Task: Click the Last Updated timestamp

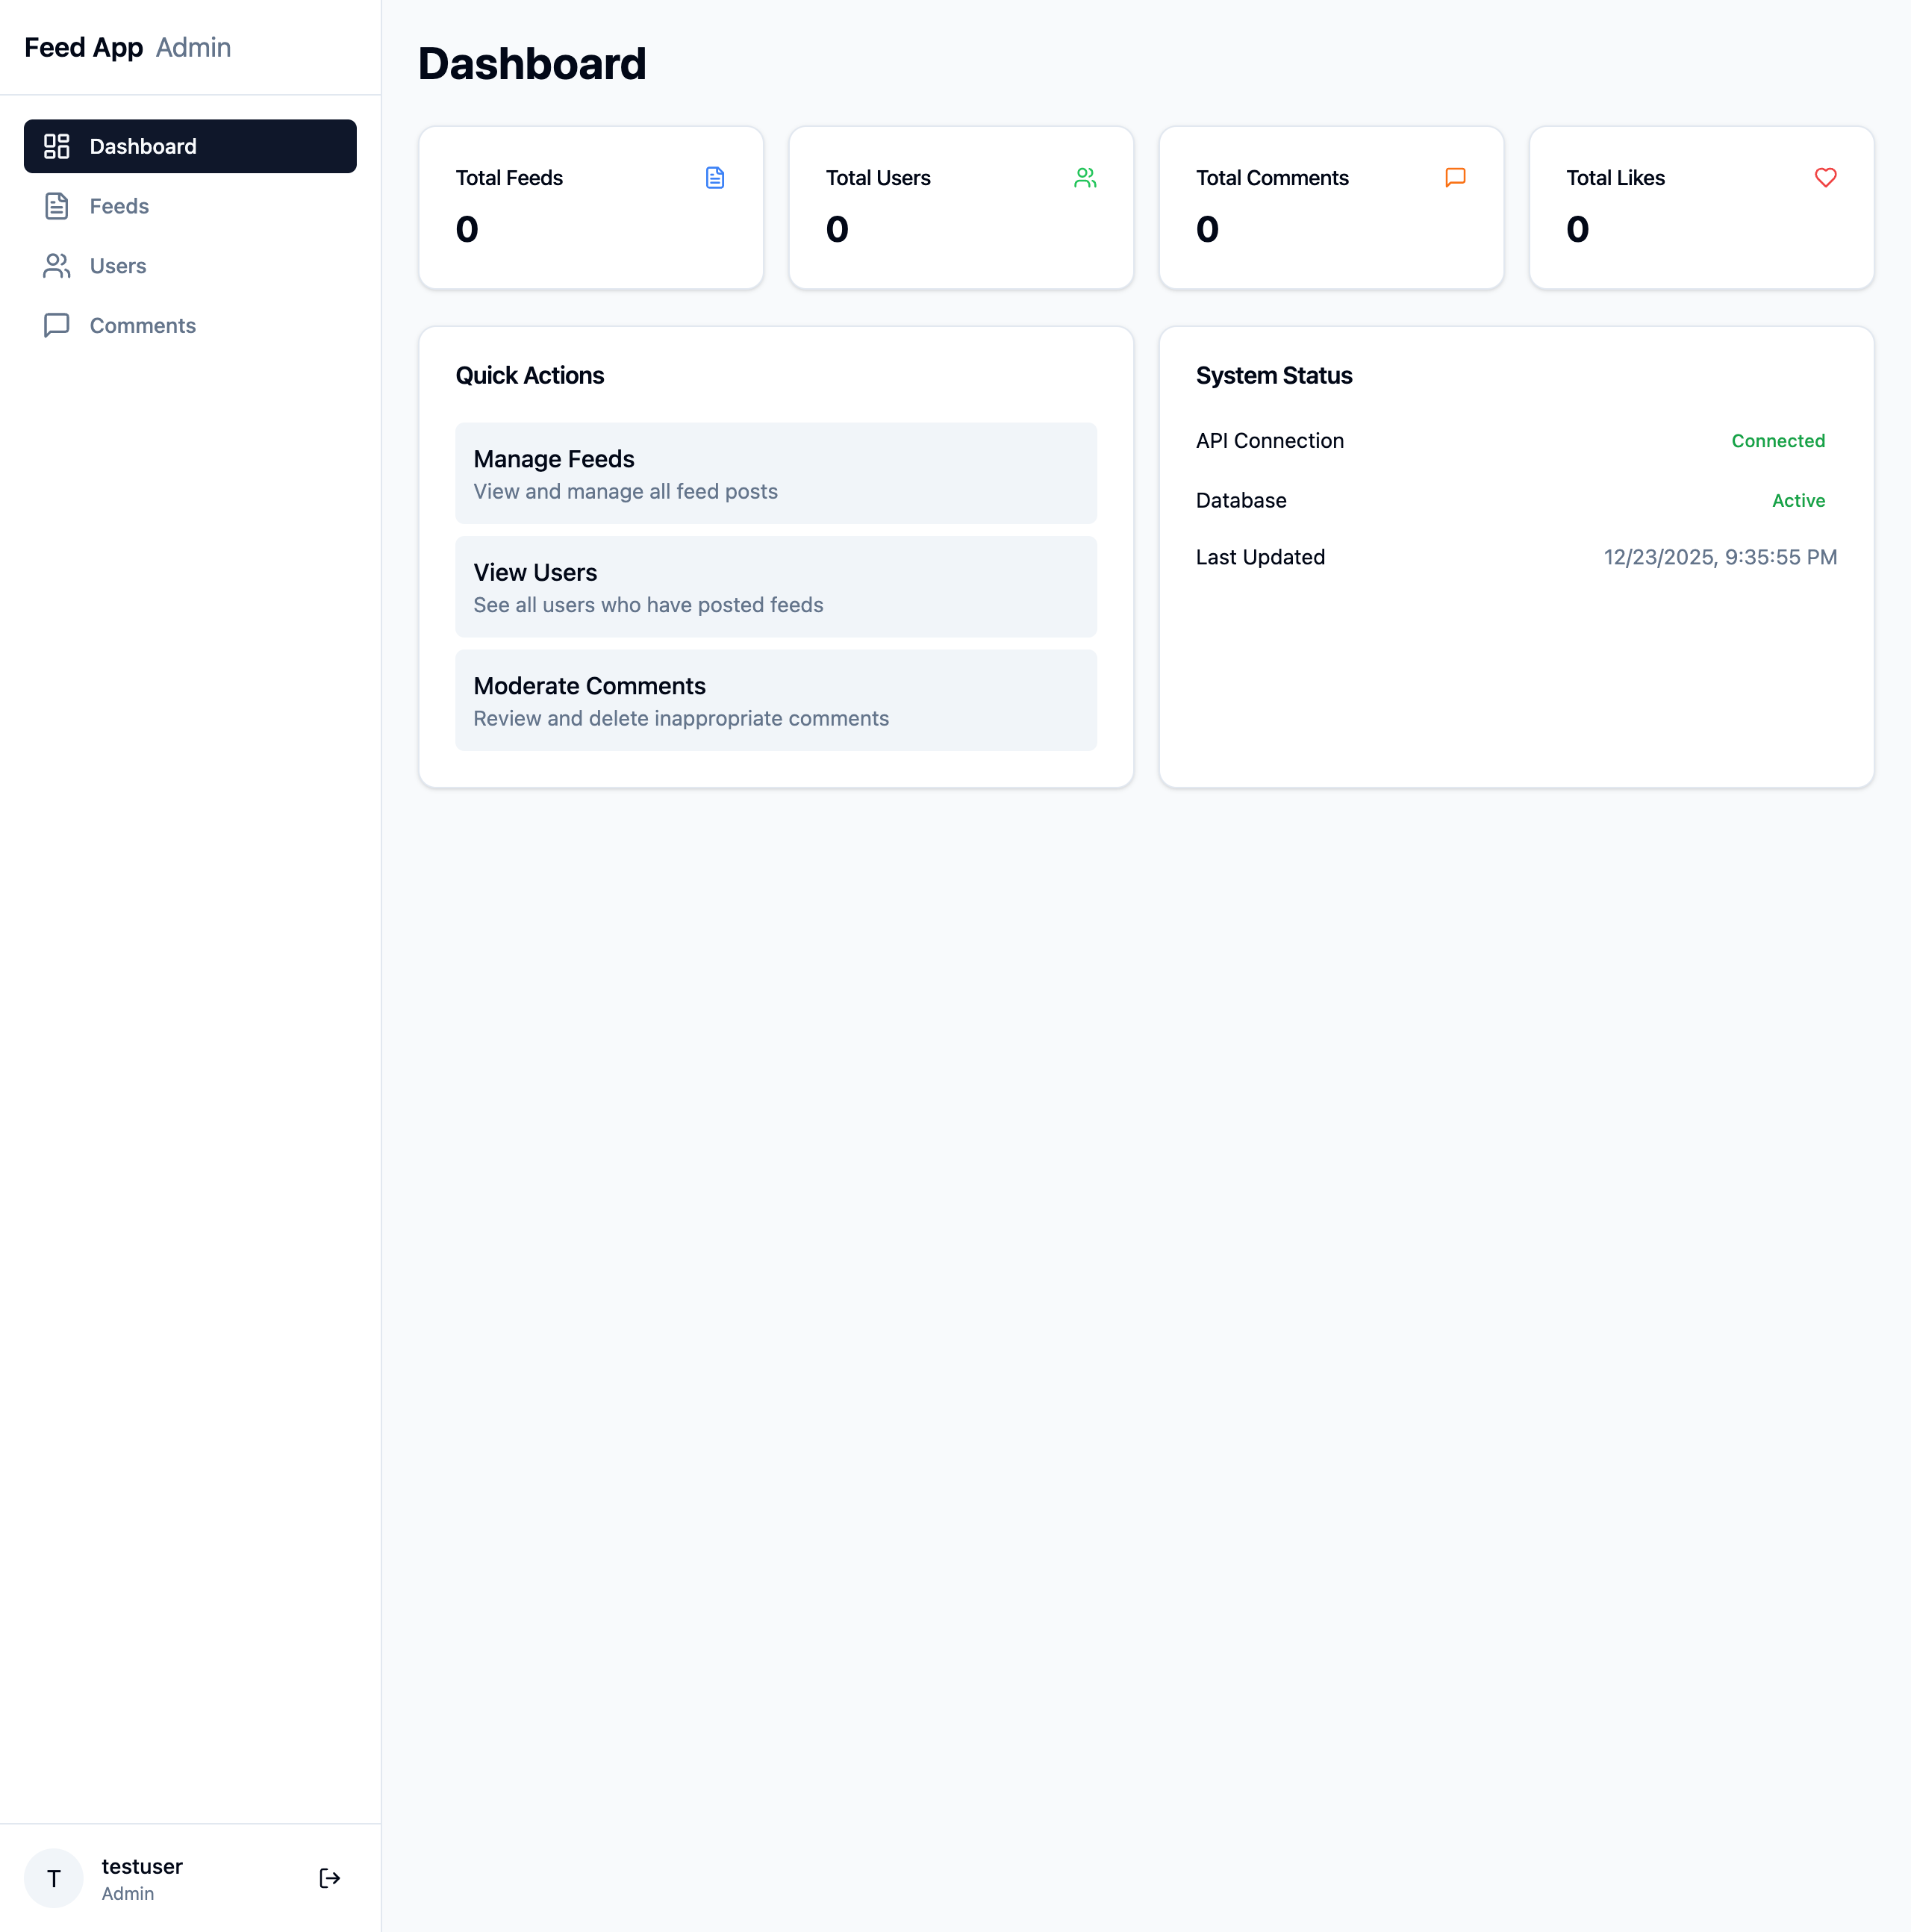Action: (1720, 557)
